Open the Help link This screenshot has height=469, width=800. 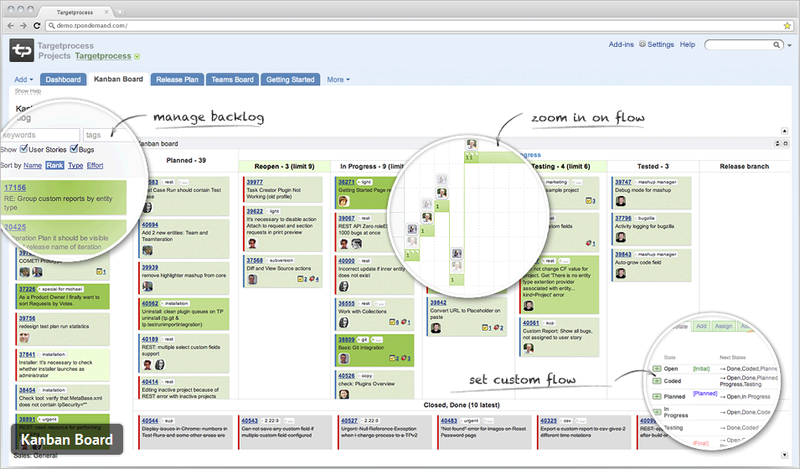pos(687,44)
